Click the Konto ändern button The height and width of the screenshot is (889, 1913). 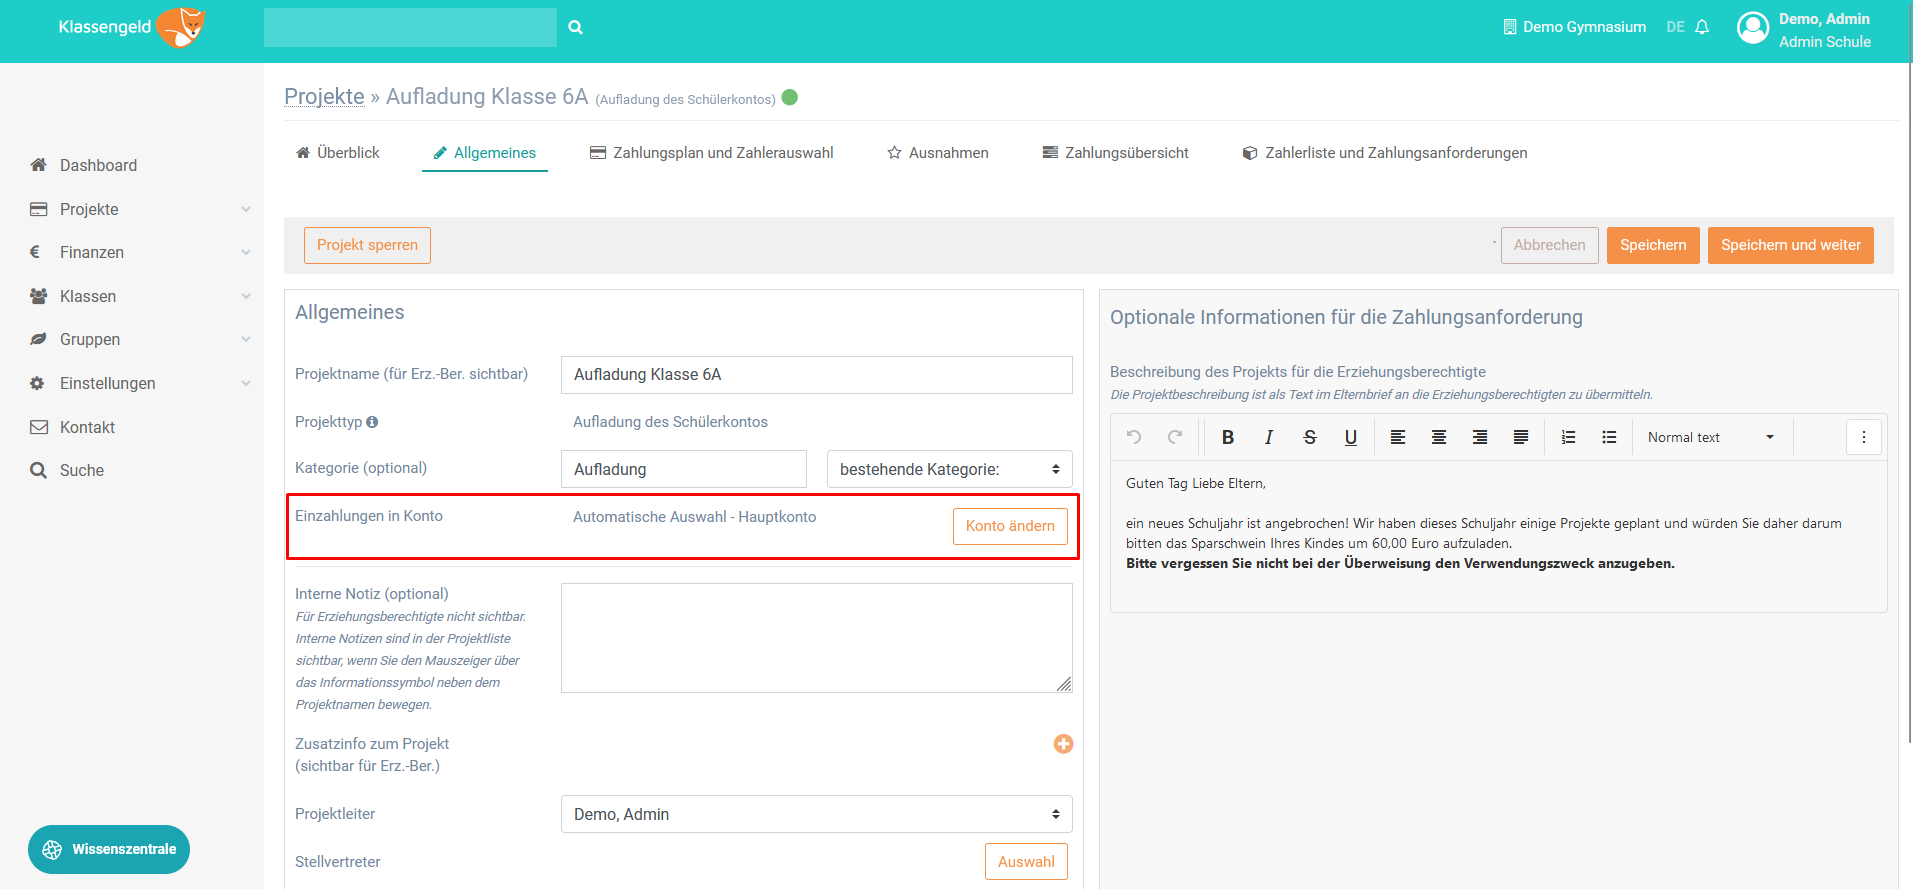(1010, 526)
